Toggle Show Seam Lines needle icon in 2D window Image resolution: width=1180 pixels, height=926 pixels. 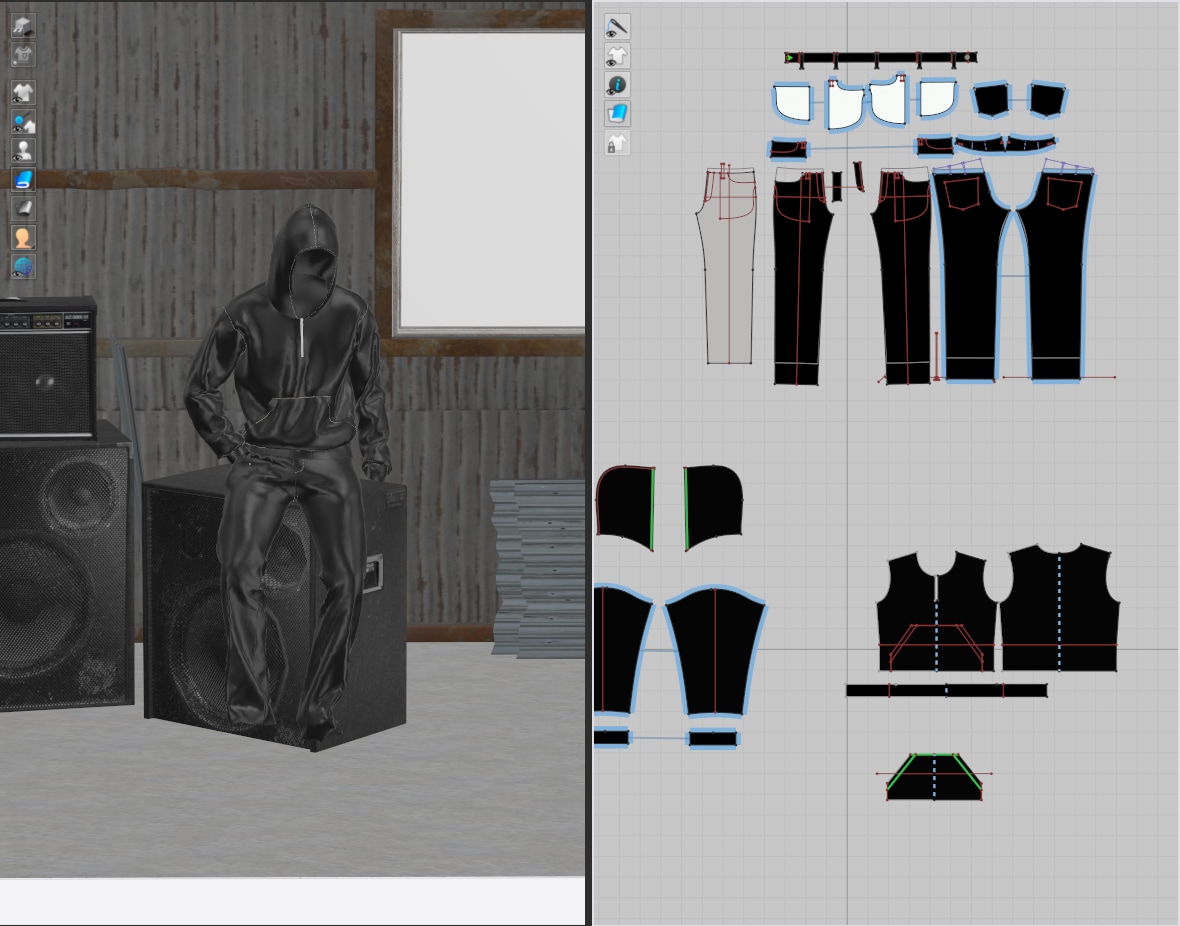tap(617, 26)
